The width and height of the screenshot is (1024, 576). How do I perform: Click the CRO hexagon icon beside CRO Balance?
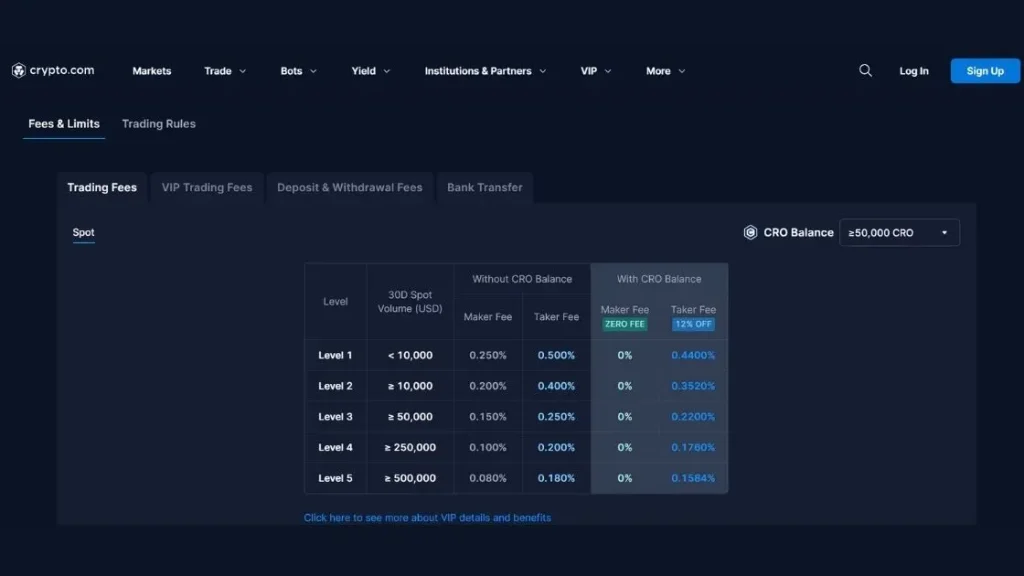coord(750,232)
